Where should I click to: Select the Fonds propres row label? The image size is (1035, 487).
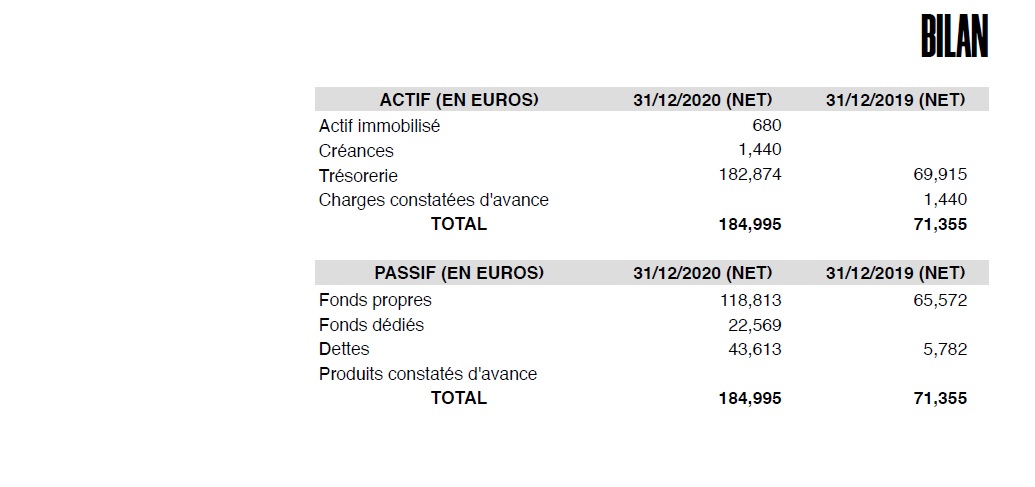[x=375, y=300]
